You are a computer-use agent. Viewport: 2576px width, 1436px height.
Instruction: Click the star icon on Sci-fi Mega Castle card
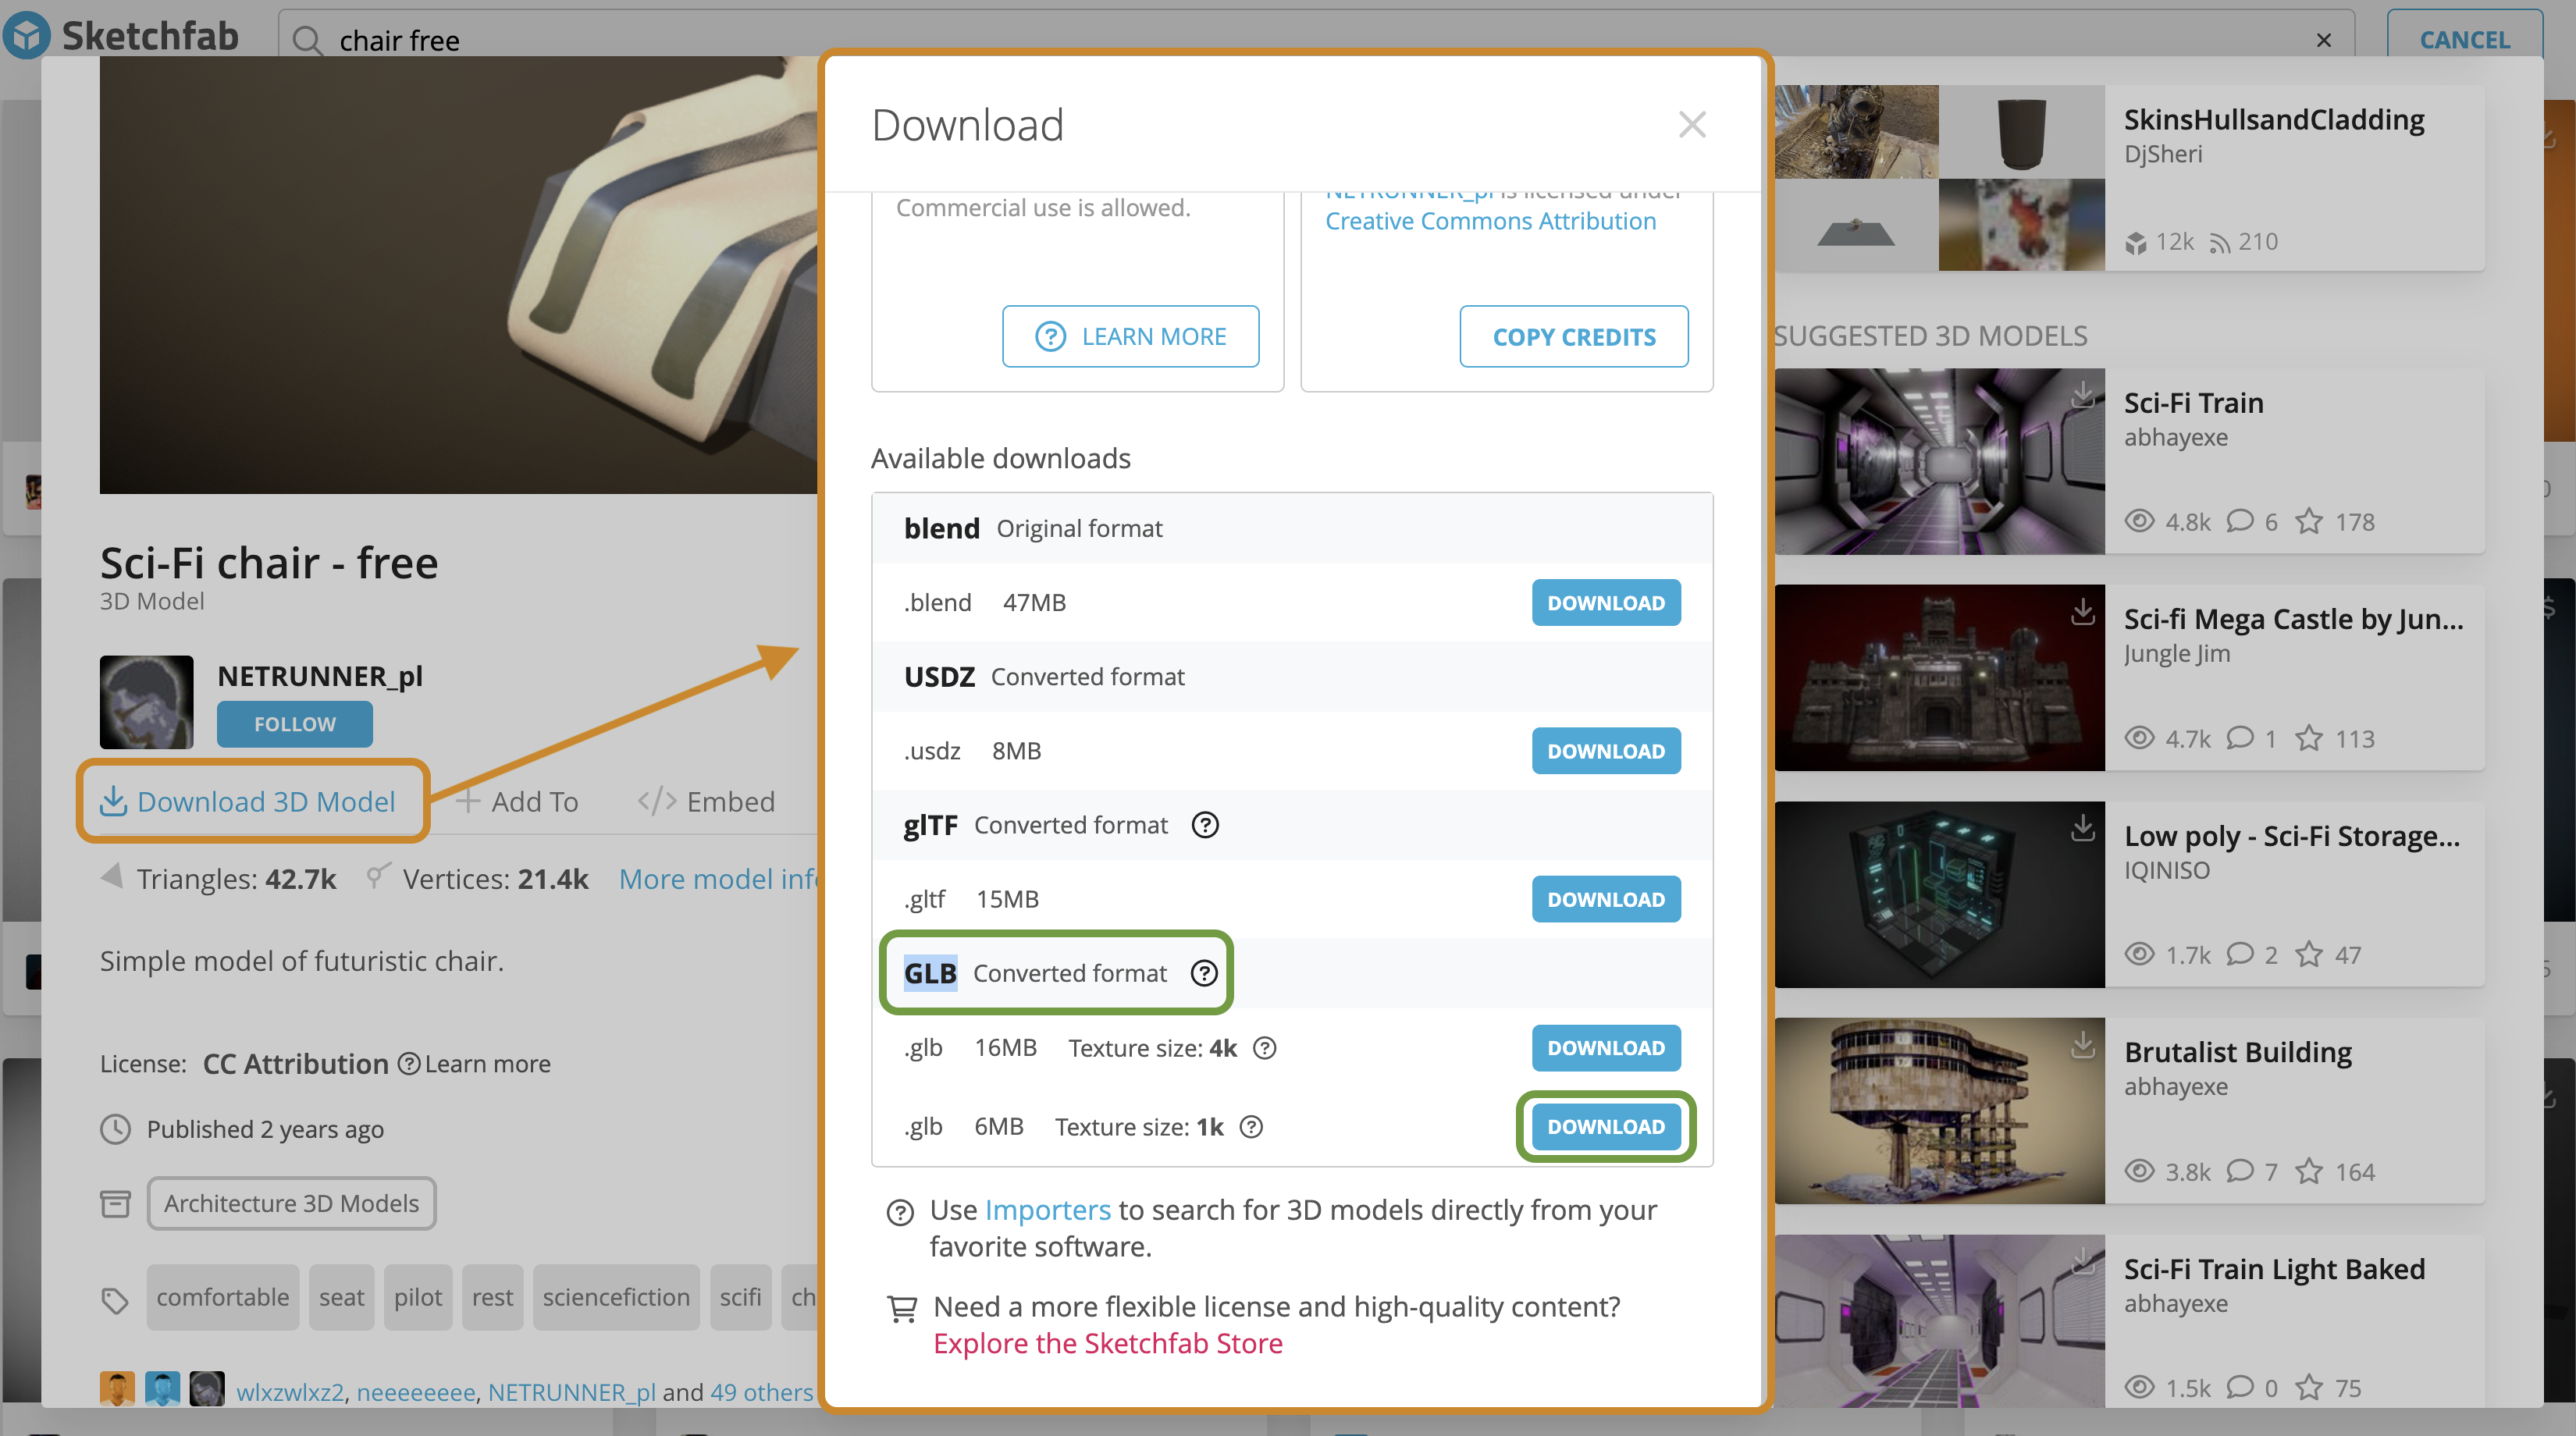point(2309,738)
